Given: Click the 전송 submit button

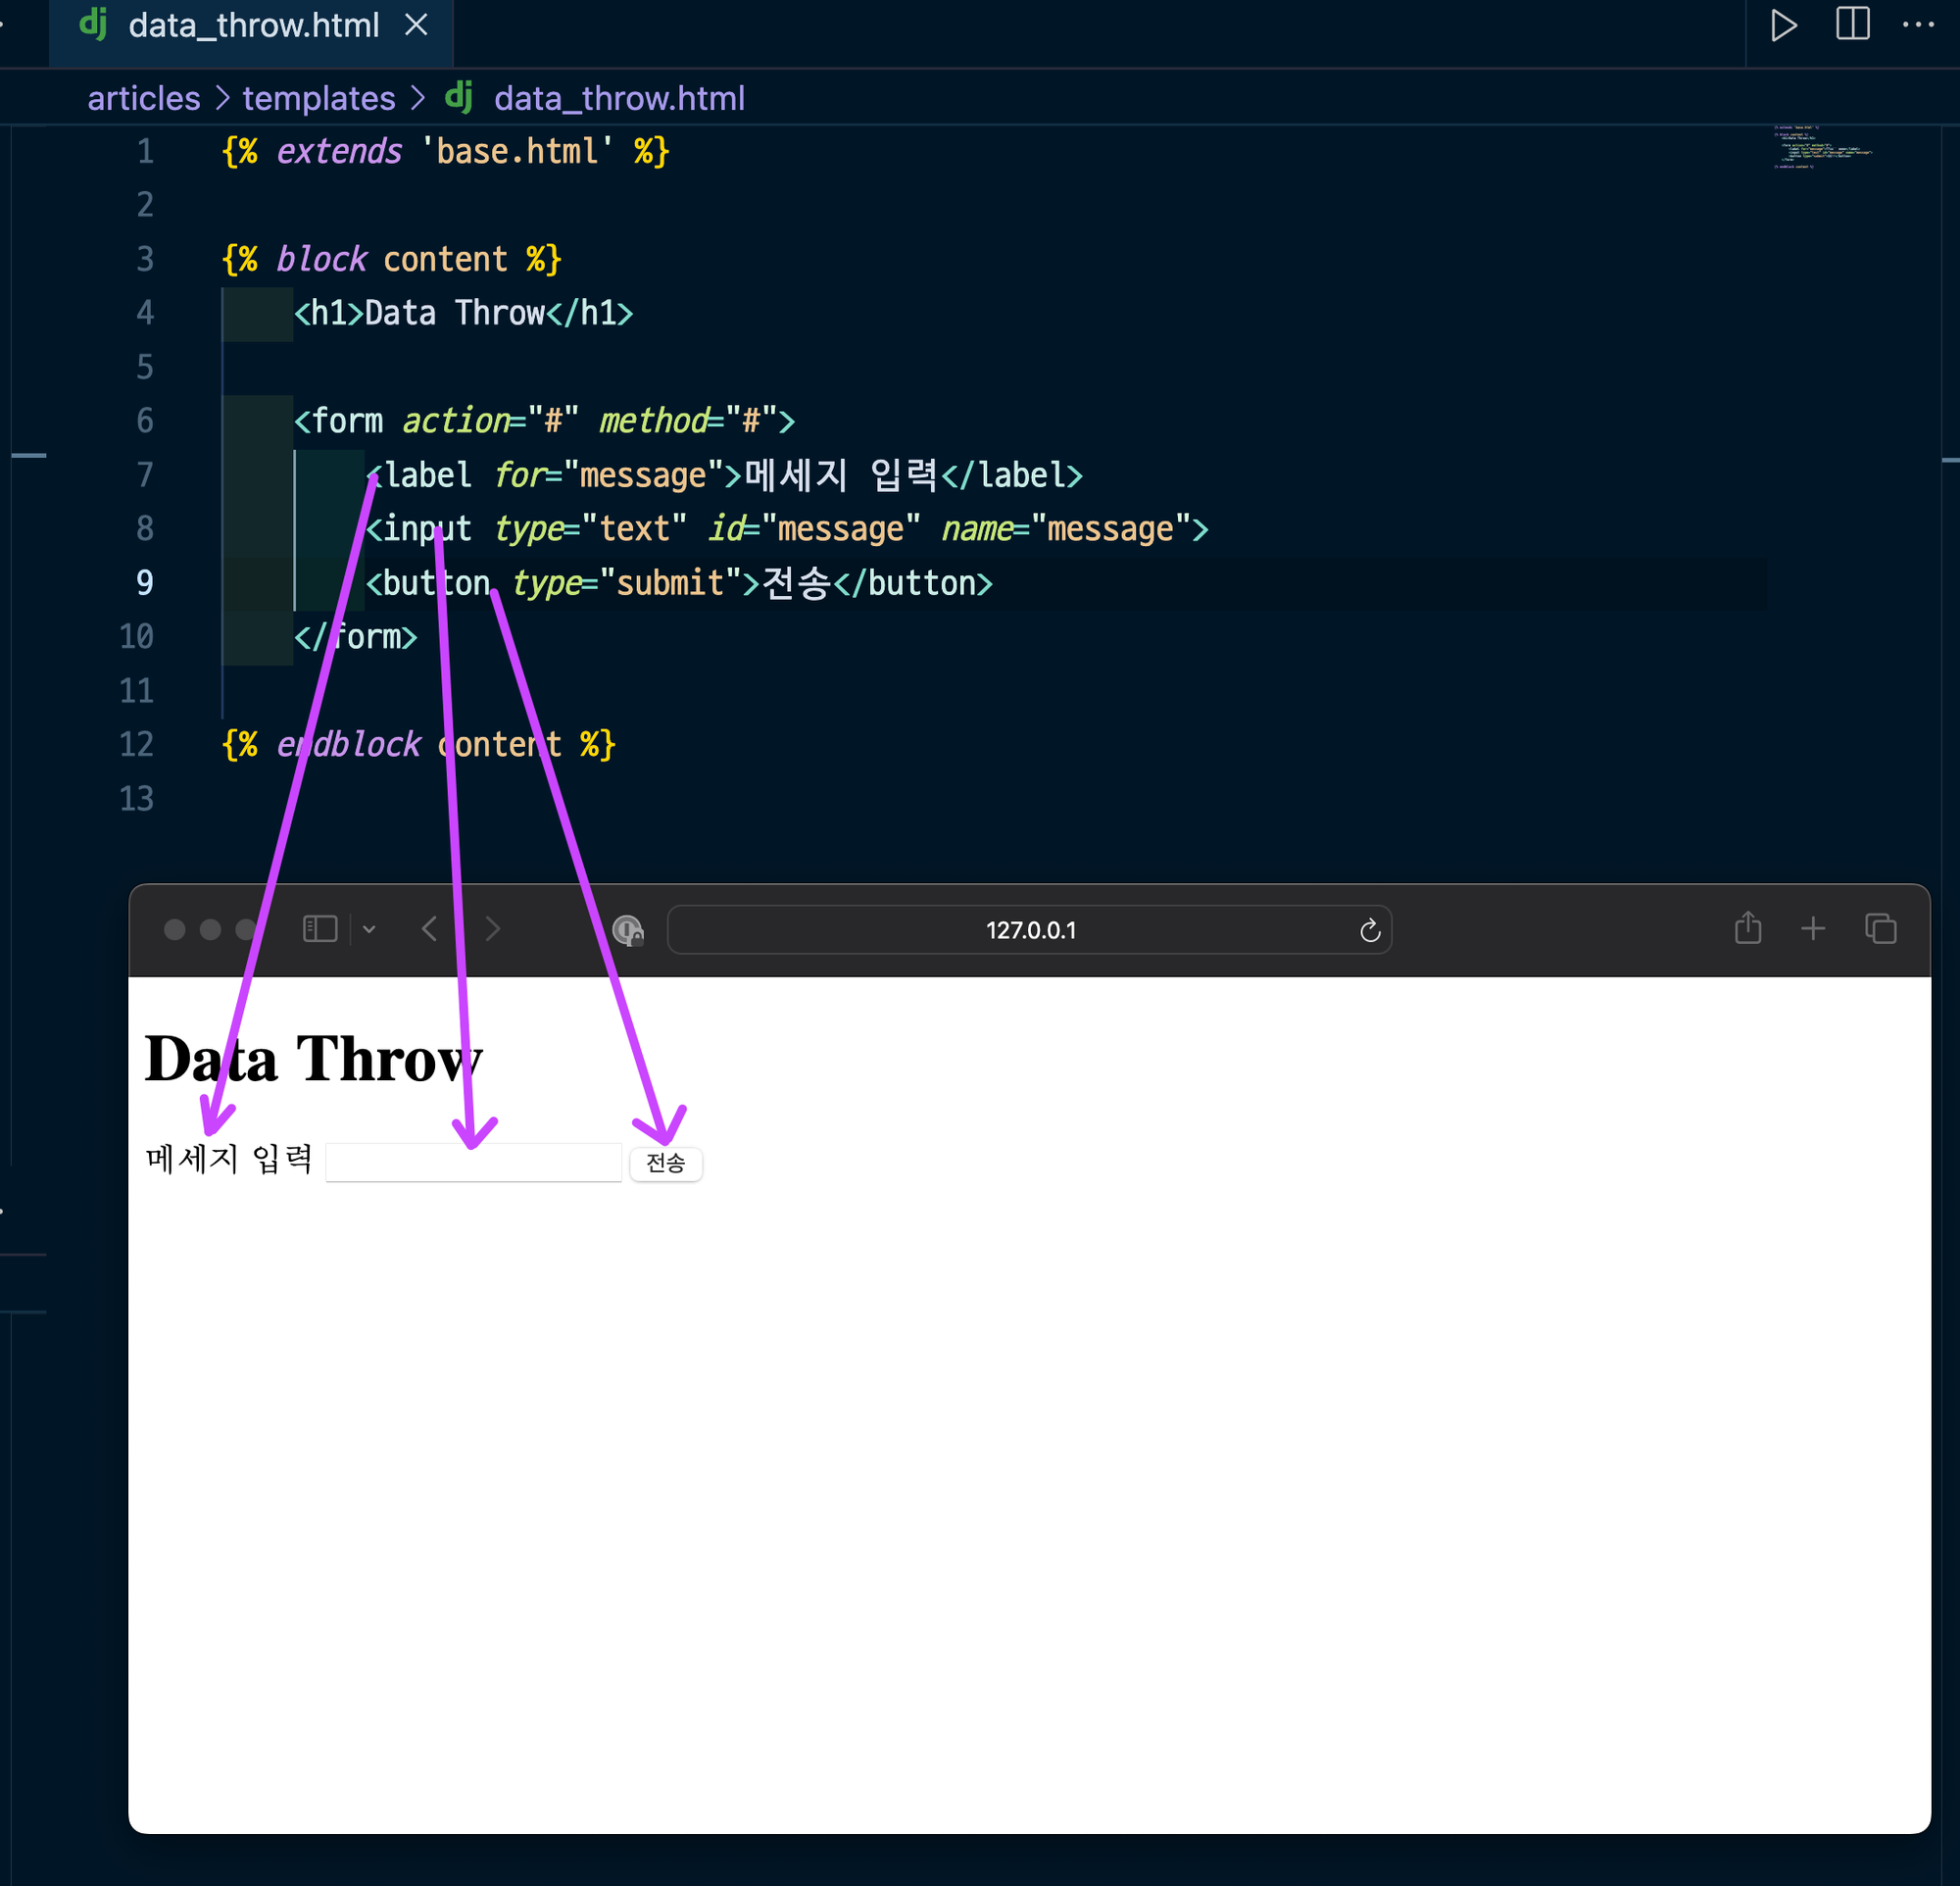Looking at the screenshot, I should 666,1162.
